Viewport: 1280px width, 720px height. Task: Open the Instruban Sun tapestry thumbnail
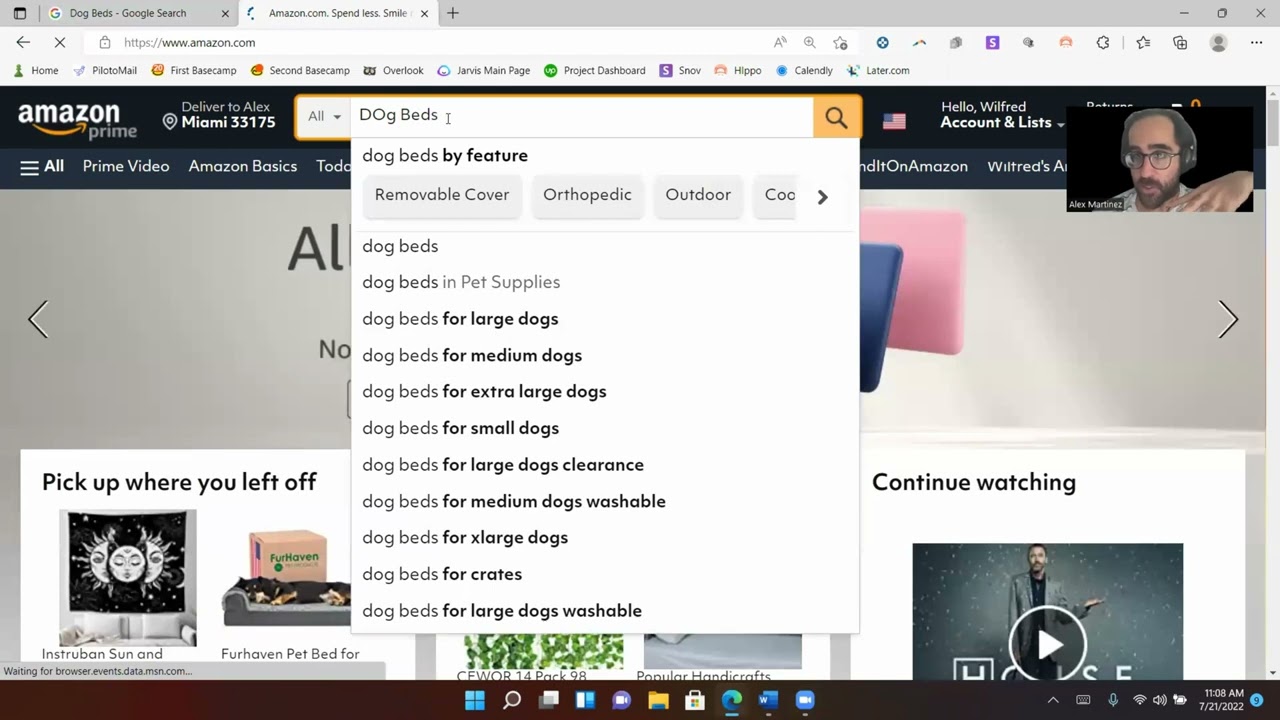pos(127,577)
